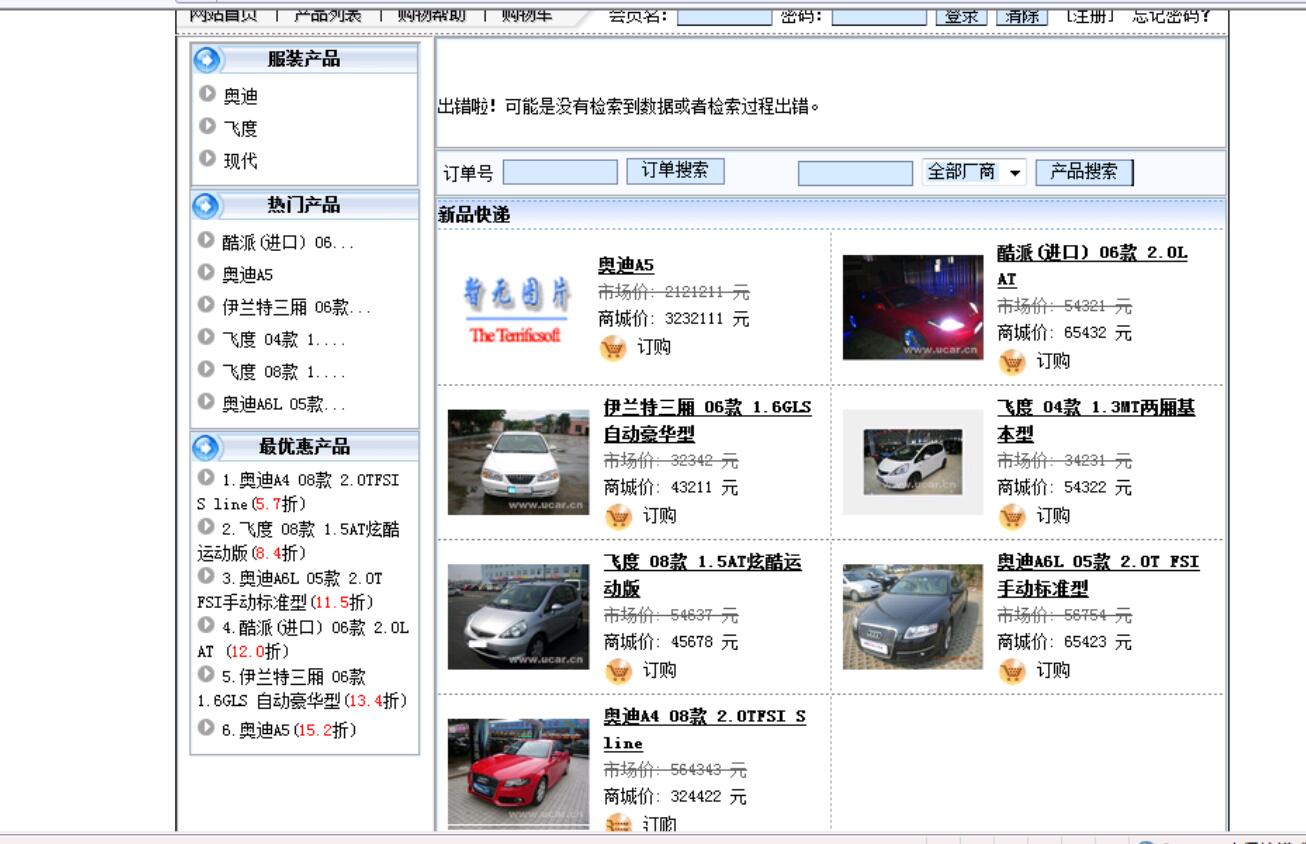Click the 暂无图片 placeholder image for 奥迪A5
Screen dimensions: 1306x844
click(517, 308)
